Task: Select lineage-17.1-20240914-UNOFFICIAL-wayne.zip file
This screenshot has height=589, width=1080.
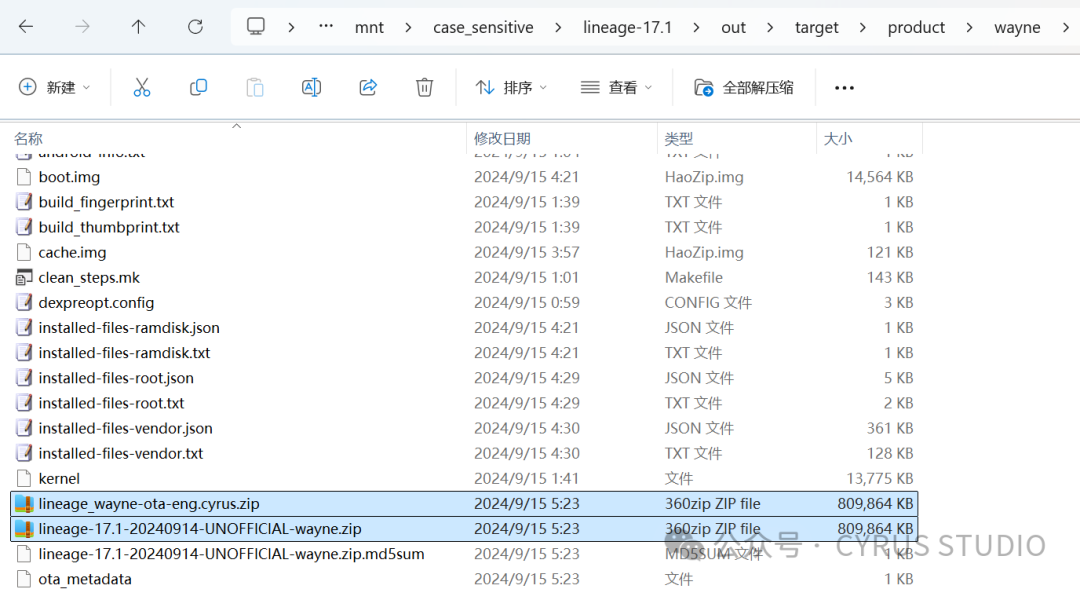Action: click(x=200, y=529)
